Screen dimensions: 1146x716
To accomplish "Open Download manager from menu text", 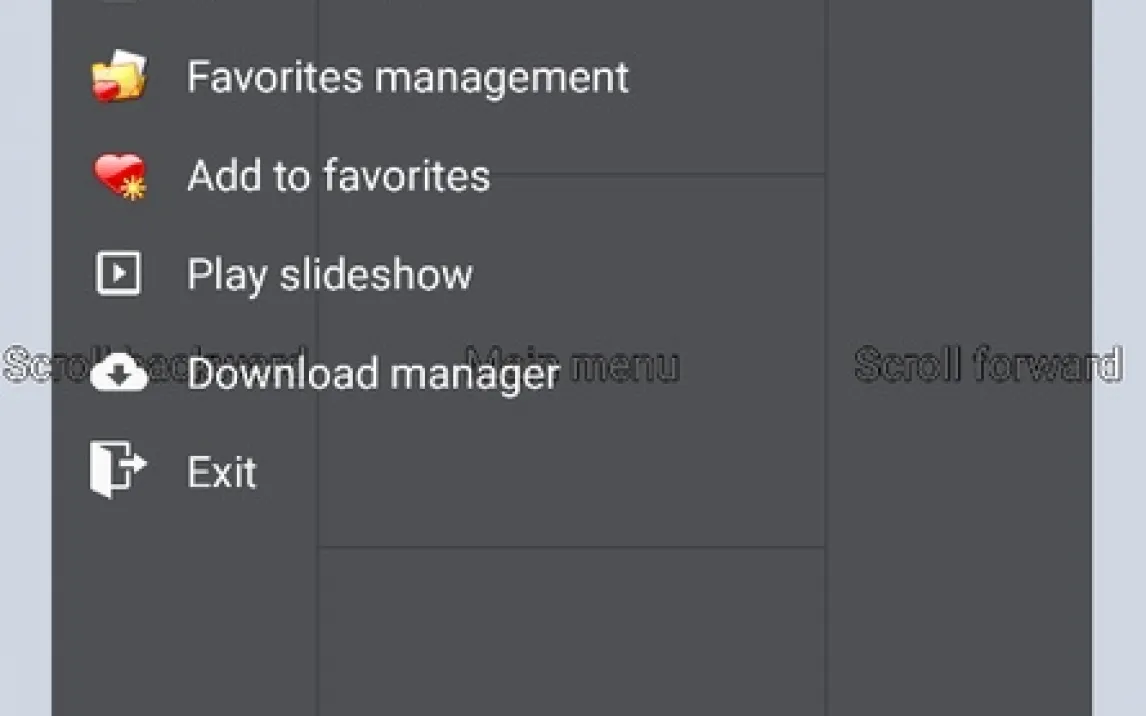I will [x=372, y=374].
